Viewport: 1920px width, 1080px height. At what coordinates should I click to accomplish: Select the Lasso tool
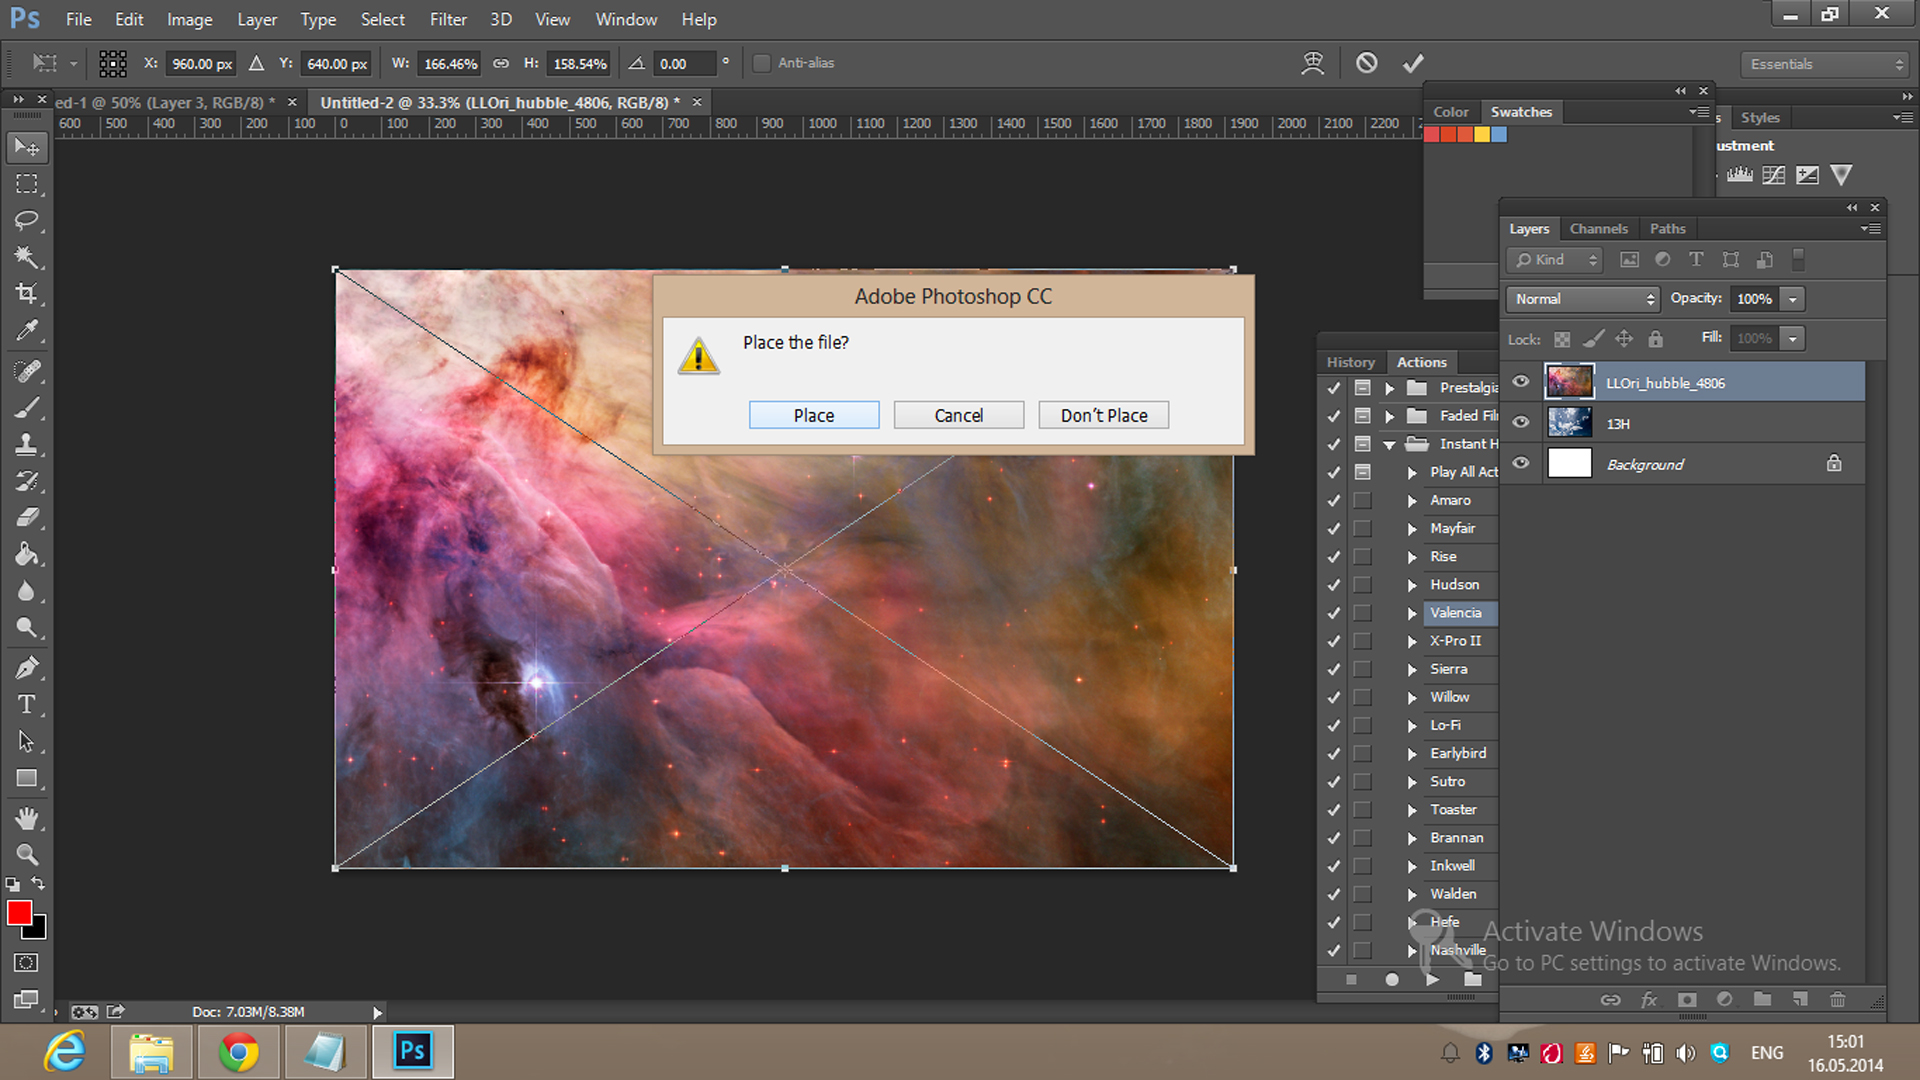pos(27,220)
